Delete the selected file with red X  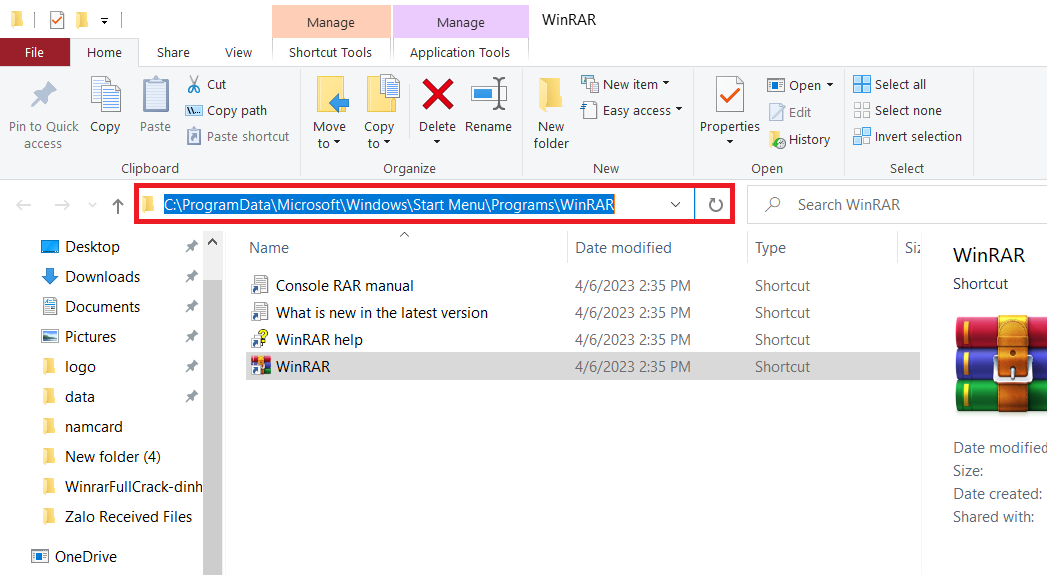click(437, 94)
